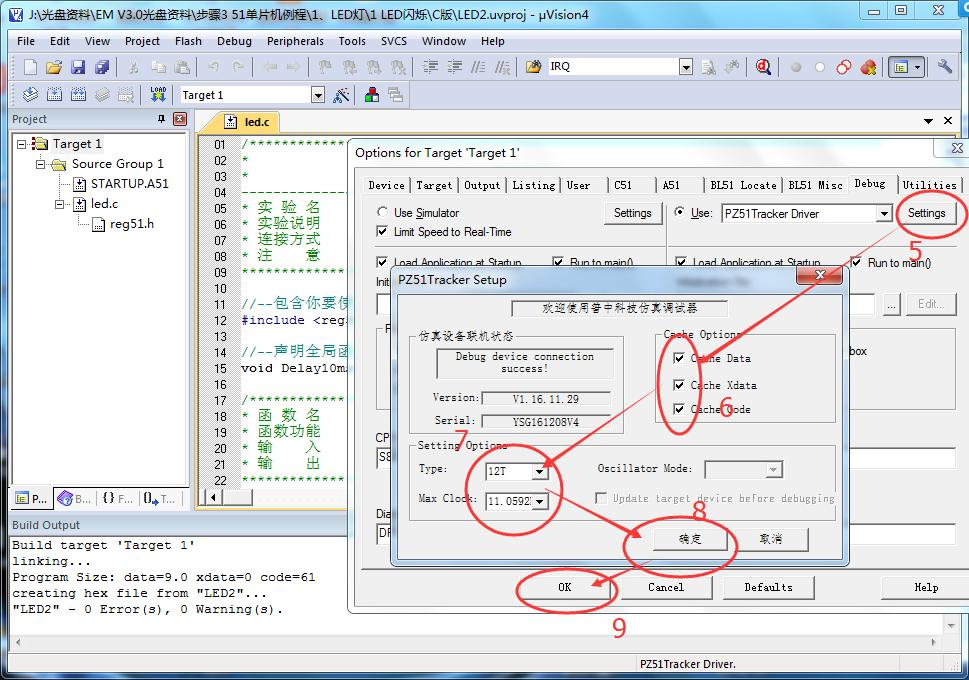This screenshot has width=969, height=680.
Task: Start/Stop Debug Session magnifier icon
Action: [763, 66]
